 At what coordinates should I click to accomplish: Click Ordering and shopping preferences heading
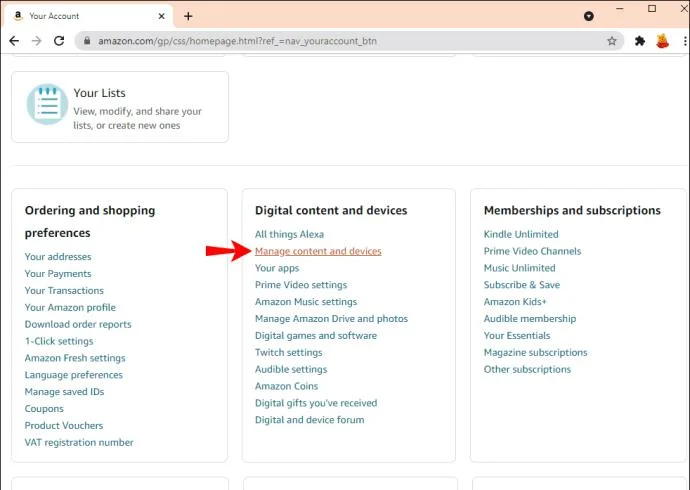point(90,222)
